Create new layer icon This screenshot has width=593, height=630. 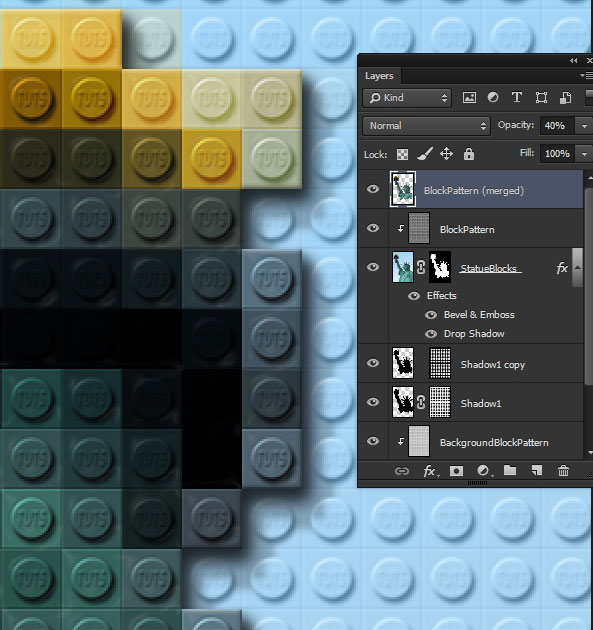click(537, 470)
